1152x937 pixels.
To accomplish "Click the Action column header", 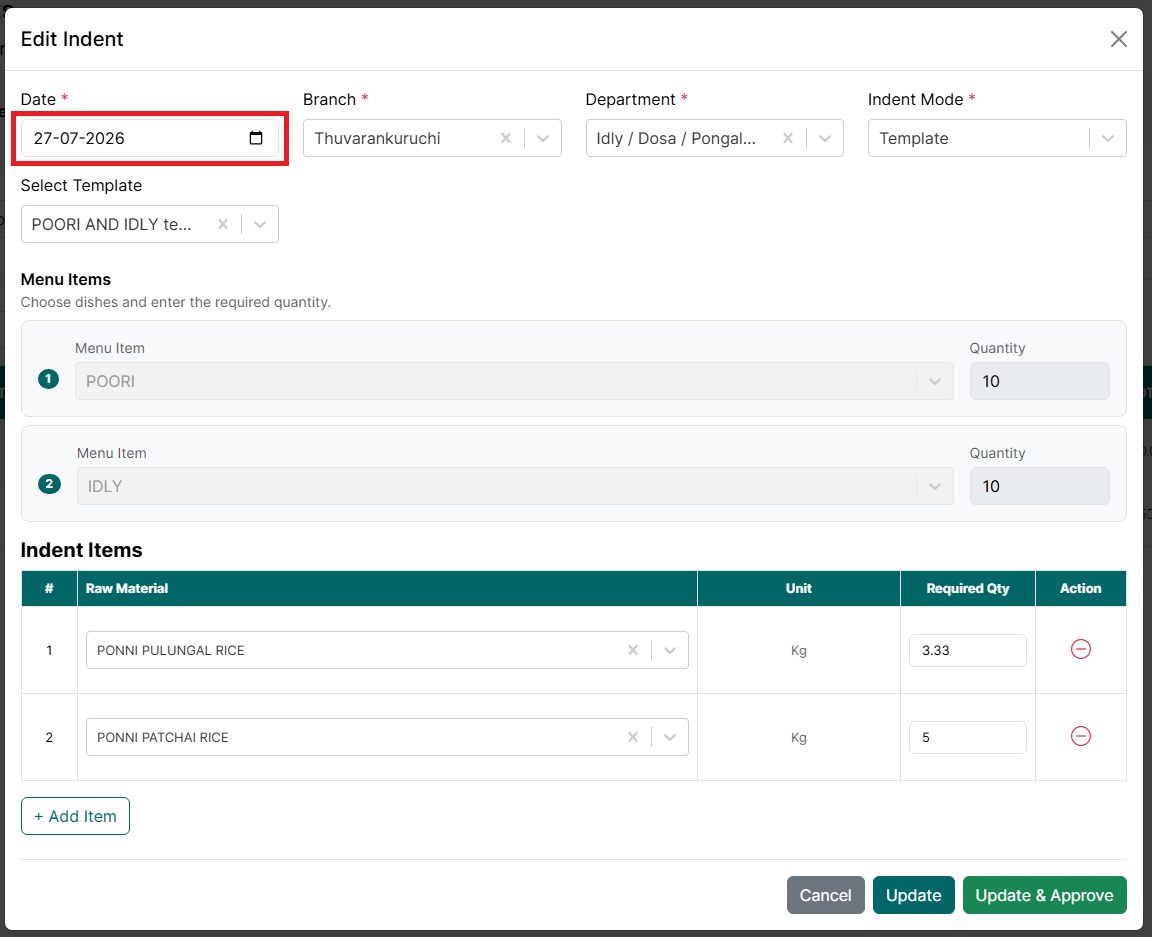I will (1080, 589).
